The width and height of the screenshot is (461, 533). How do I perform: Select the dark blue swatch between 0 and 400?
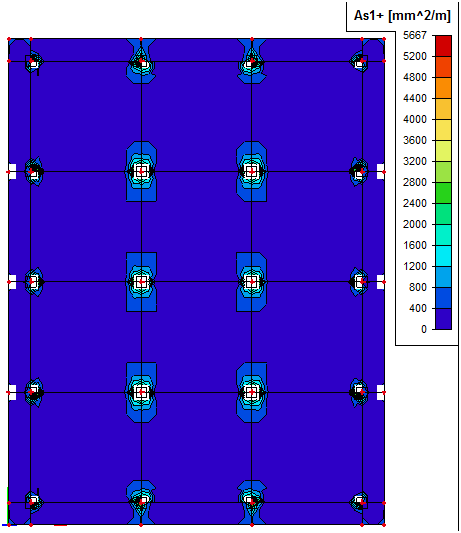(x=443, y=319)
